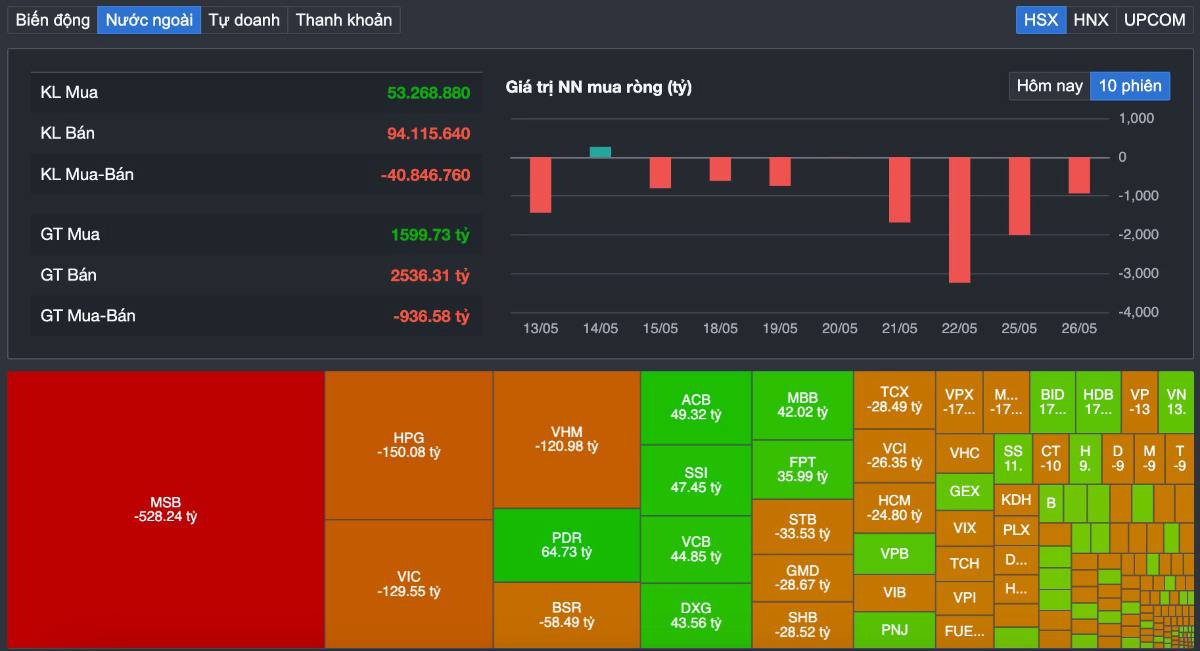The height and width of the screenshot is (651, 1200).
Task: Click the 13/05 red bar
Action: pyautogui.click(x=540, y=185)
